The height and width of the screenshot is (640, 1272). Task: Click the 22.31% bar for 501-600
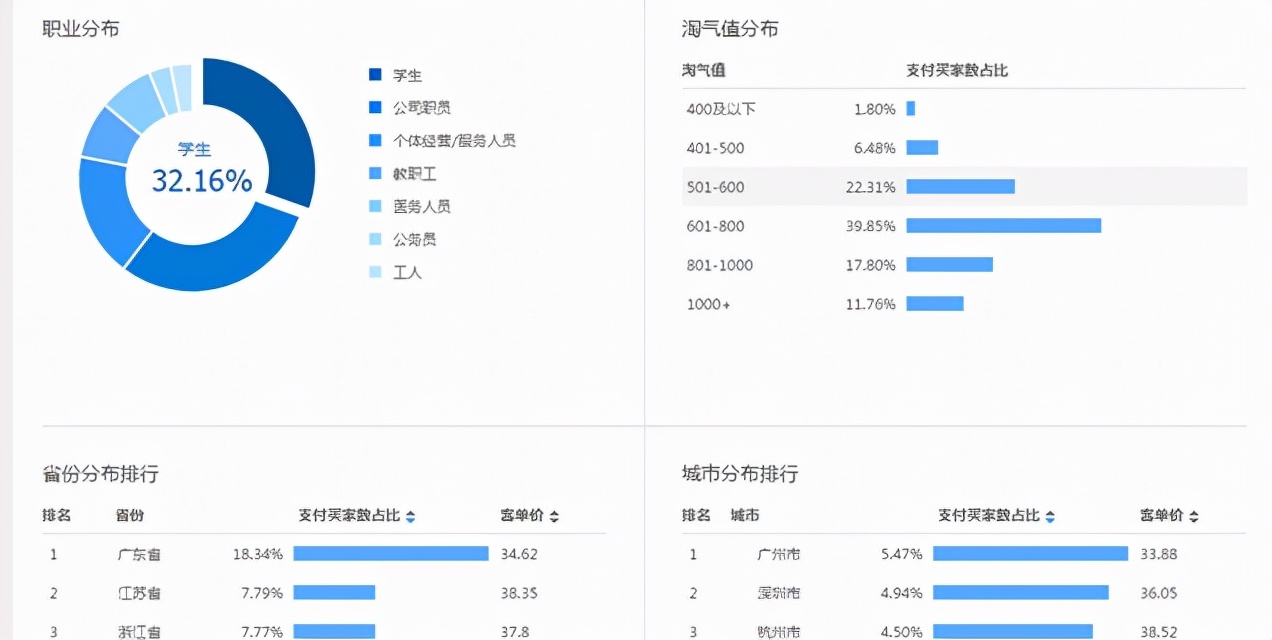click(961, 187)
